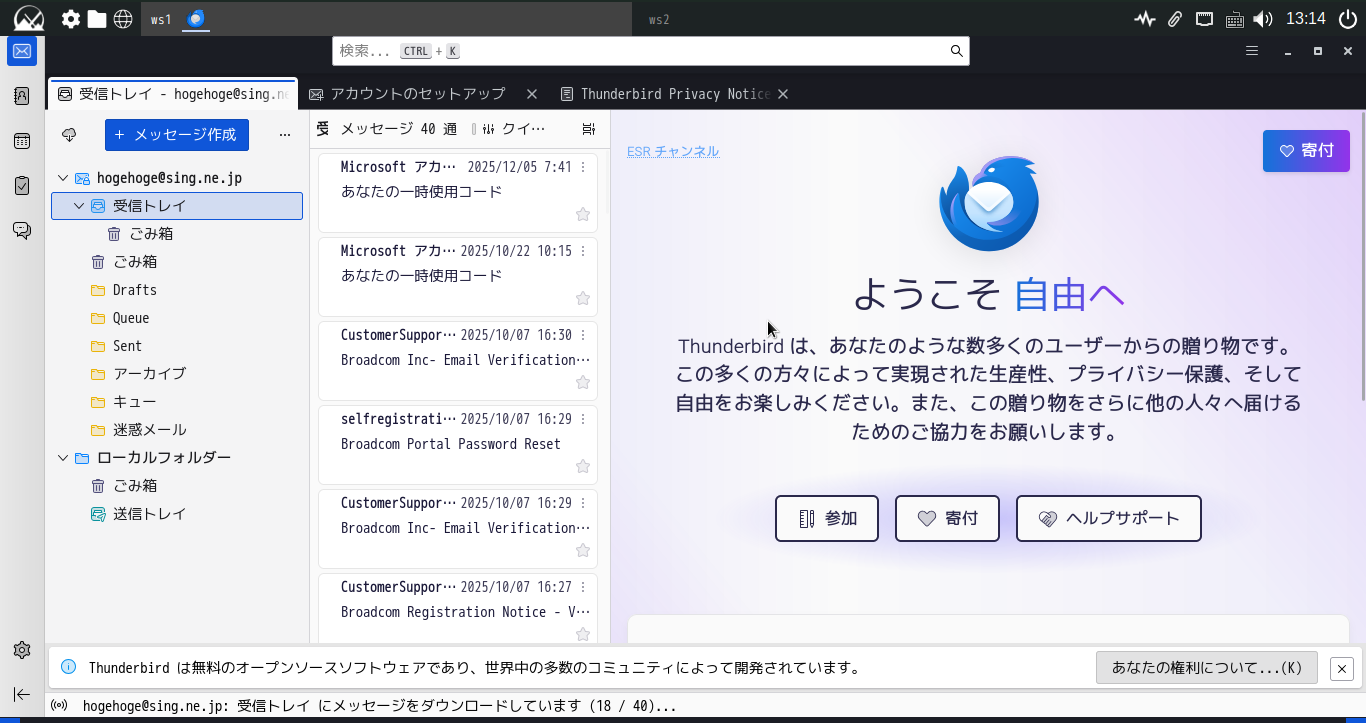Click the online status icon in the status bar
Image resolution: width=1366 pixels, height=723 pixels.
click(59, 706)
